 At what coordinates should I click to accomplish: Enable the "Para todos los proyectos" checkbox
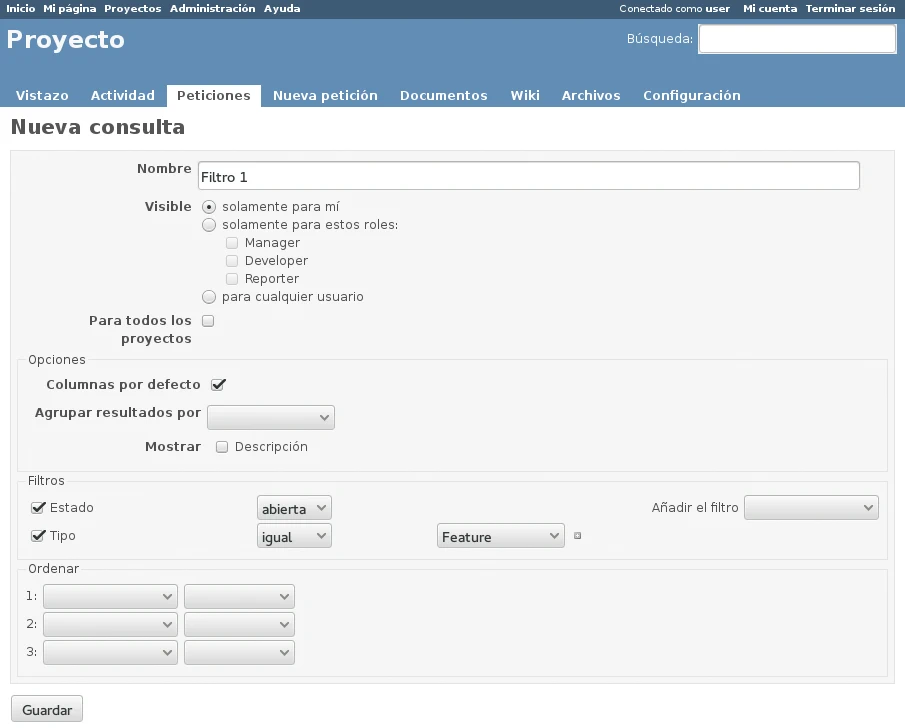(209, 321)
